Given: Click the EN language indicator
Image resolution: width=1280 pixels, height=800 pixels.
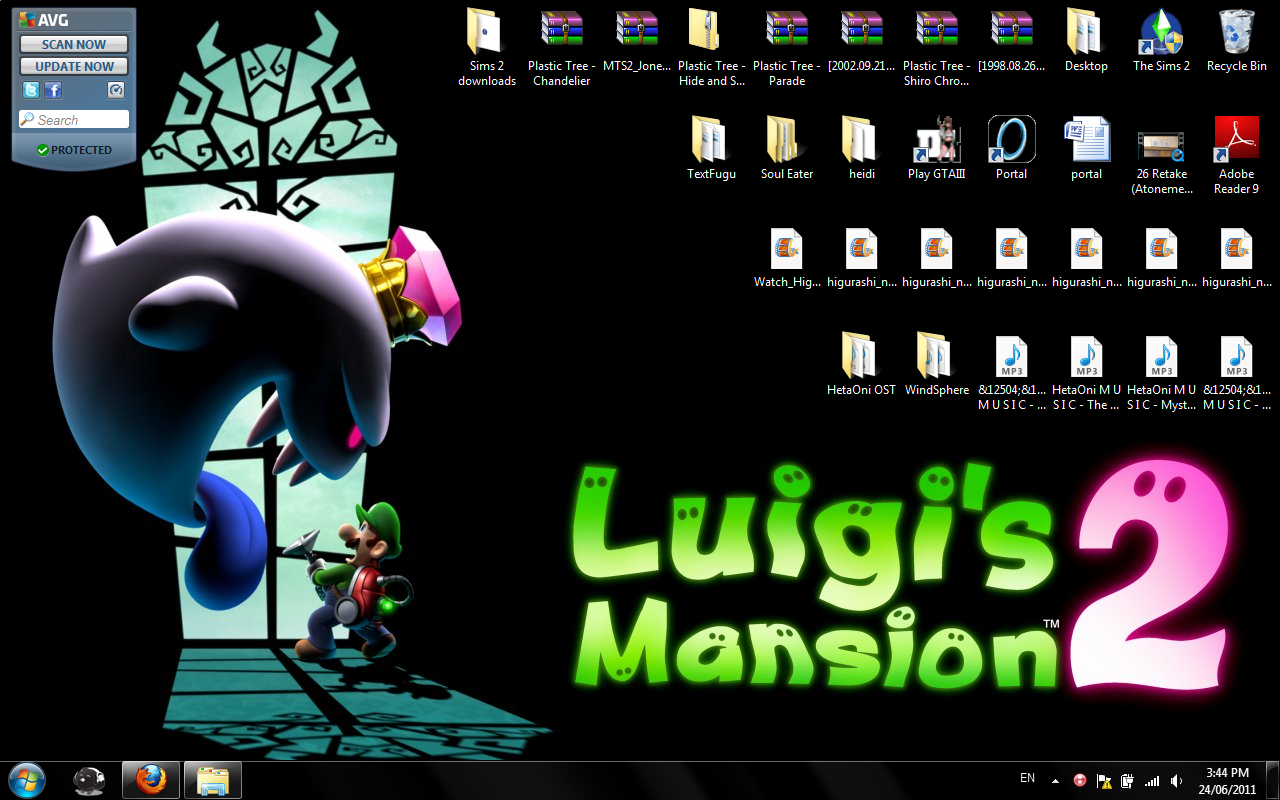Looking at the screenshot, I should tap(1027, 778).
